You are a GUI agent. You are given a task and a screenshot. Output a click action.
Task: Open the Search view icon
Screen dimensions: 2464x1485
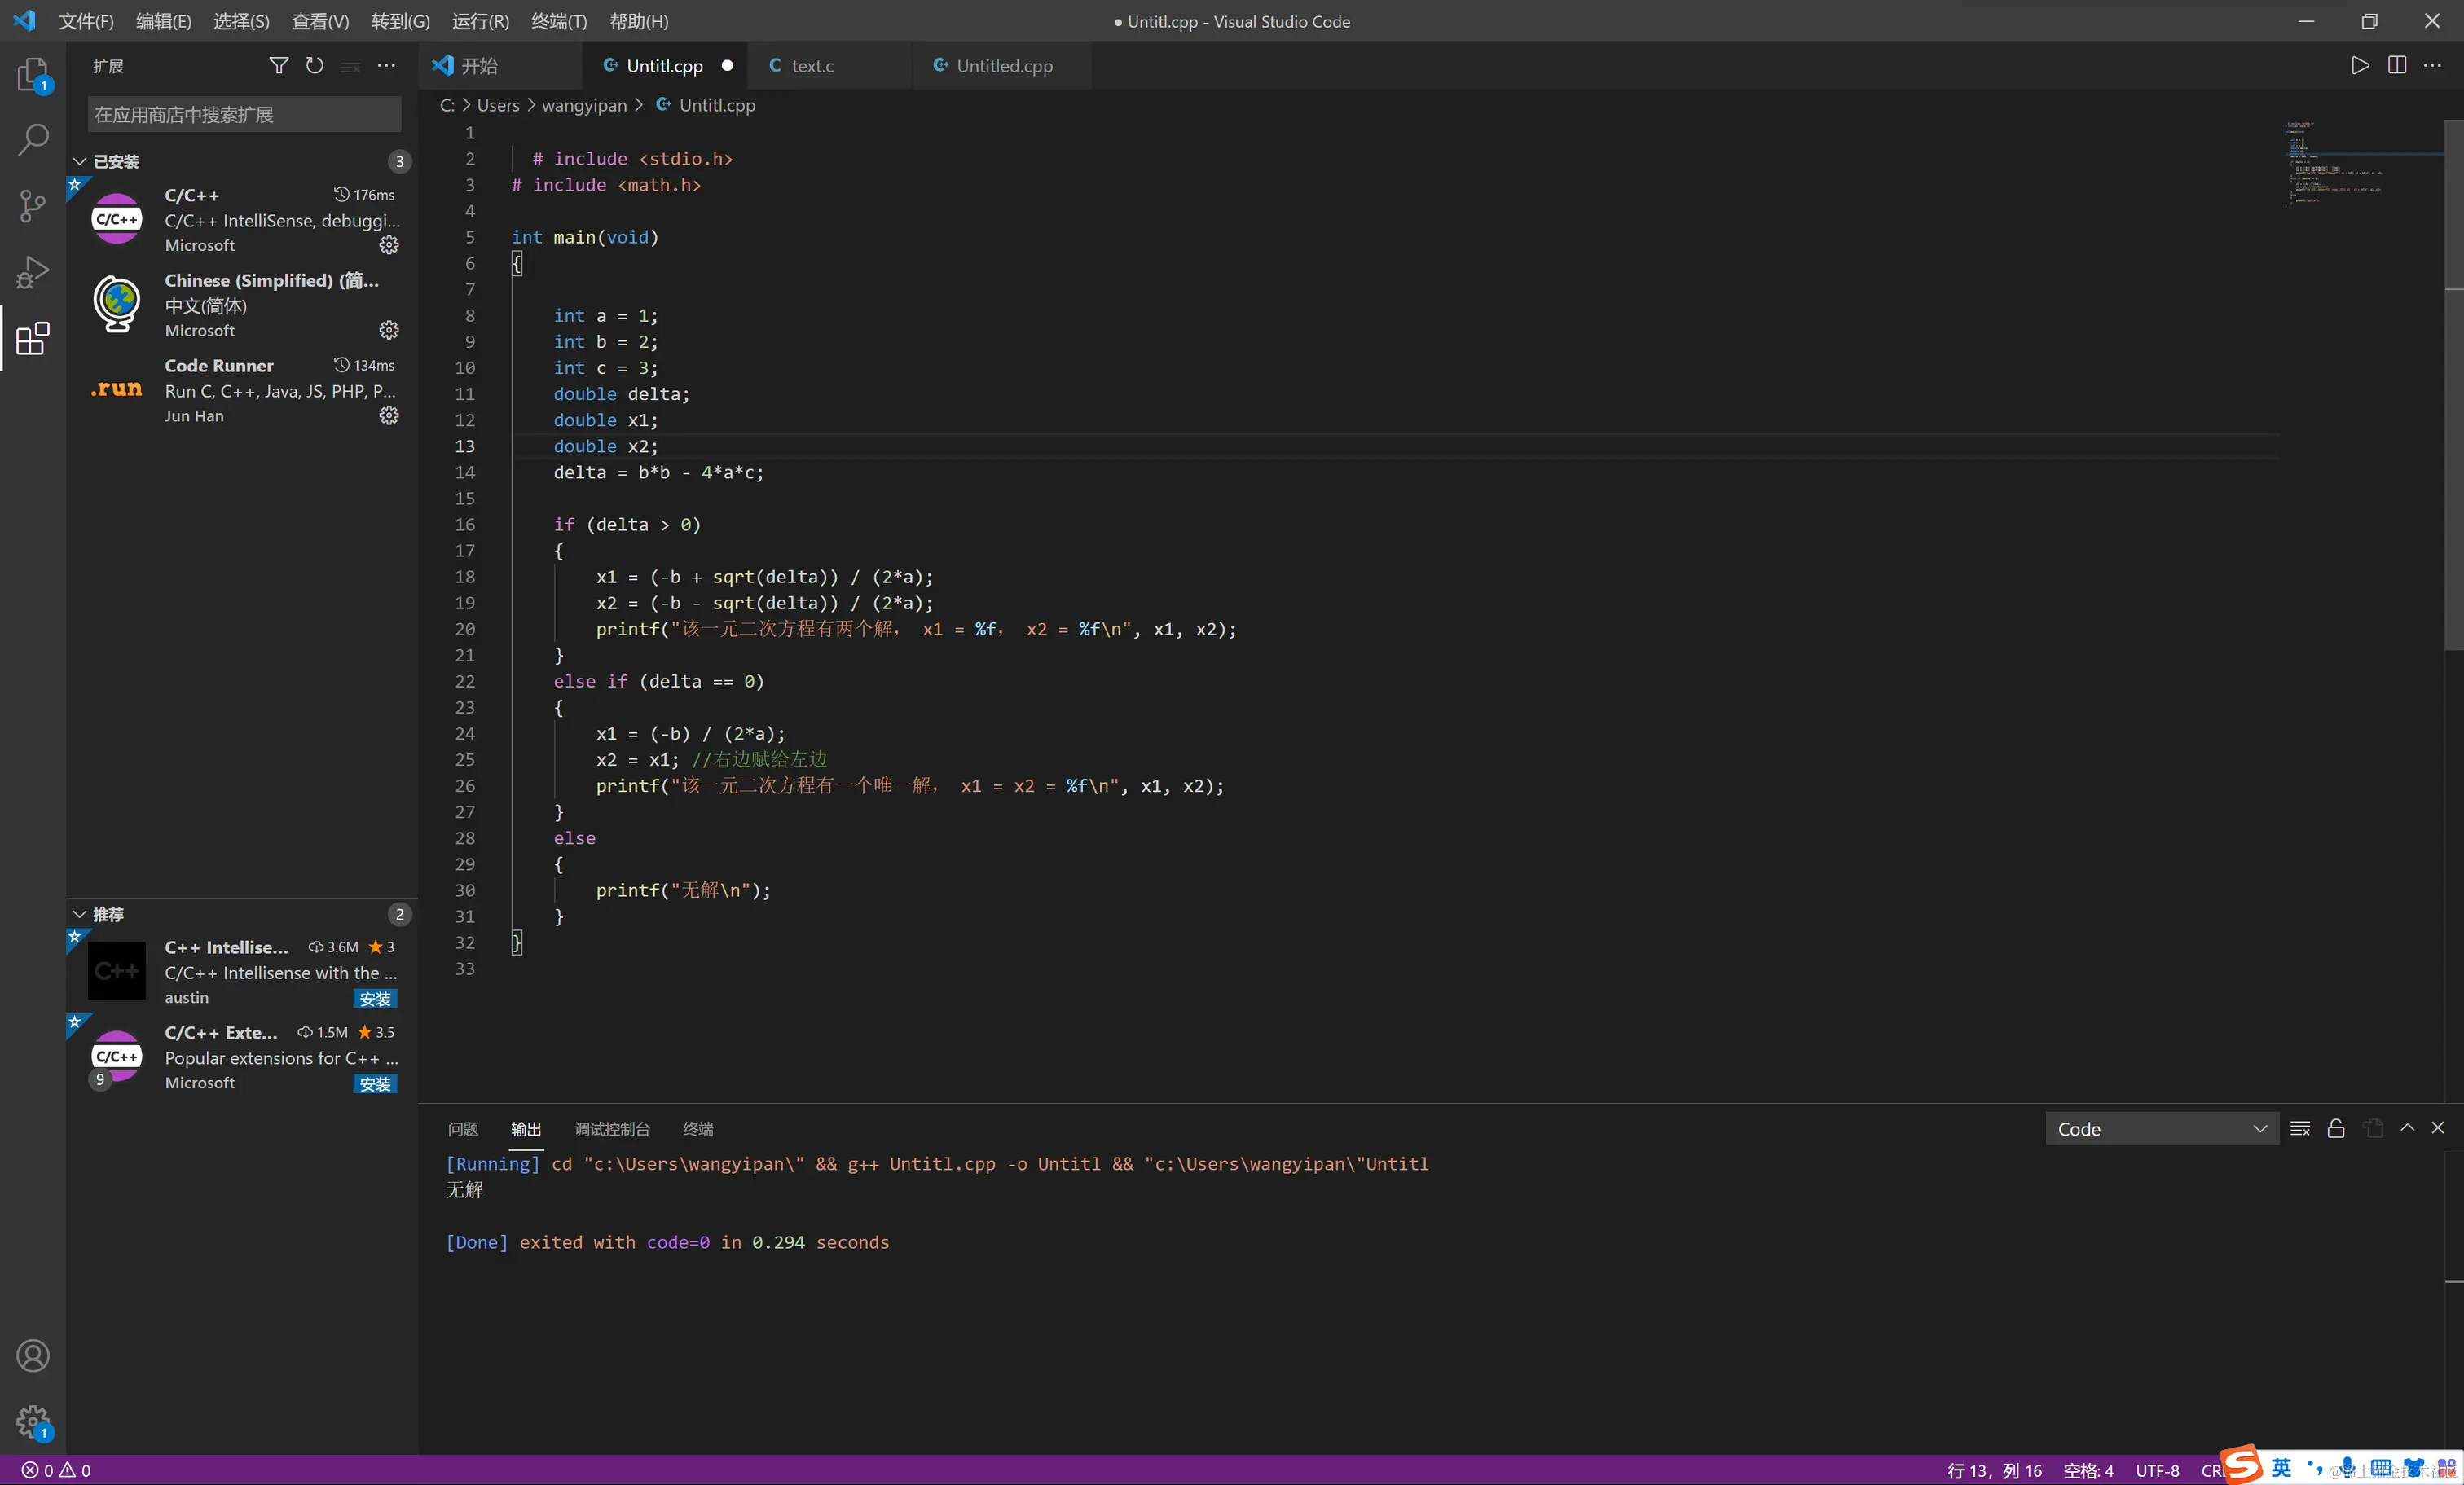coord(32,139)
